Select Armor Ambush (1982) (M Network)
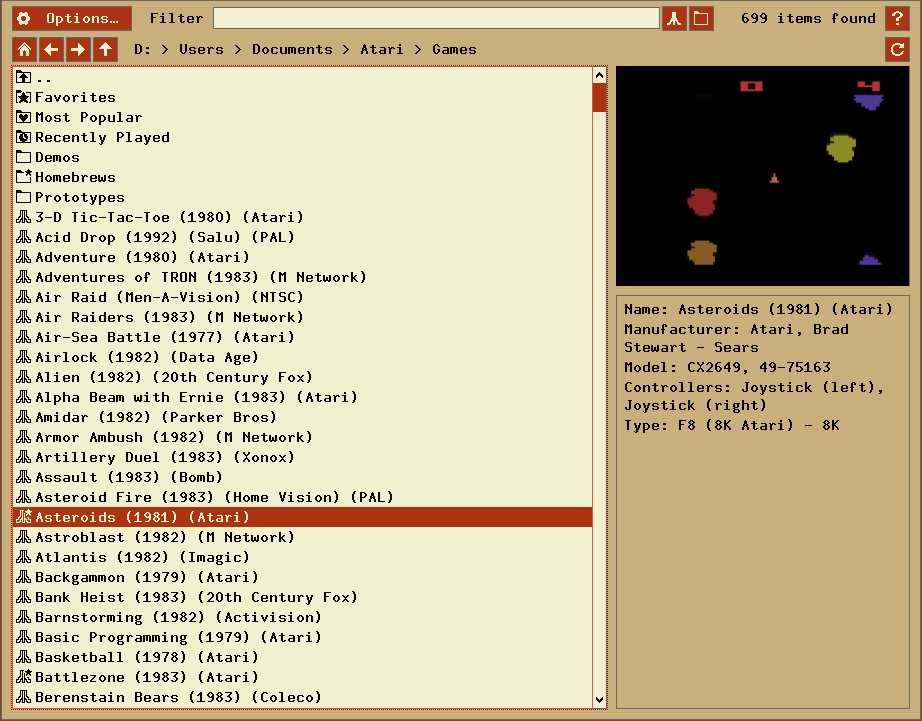922x721 pixels. 302,438
